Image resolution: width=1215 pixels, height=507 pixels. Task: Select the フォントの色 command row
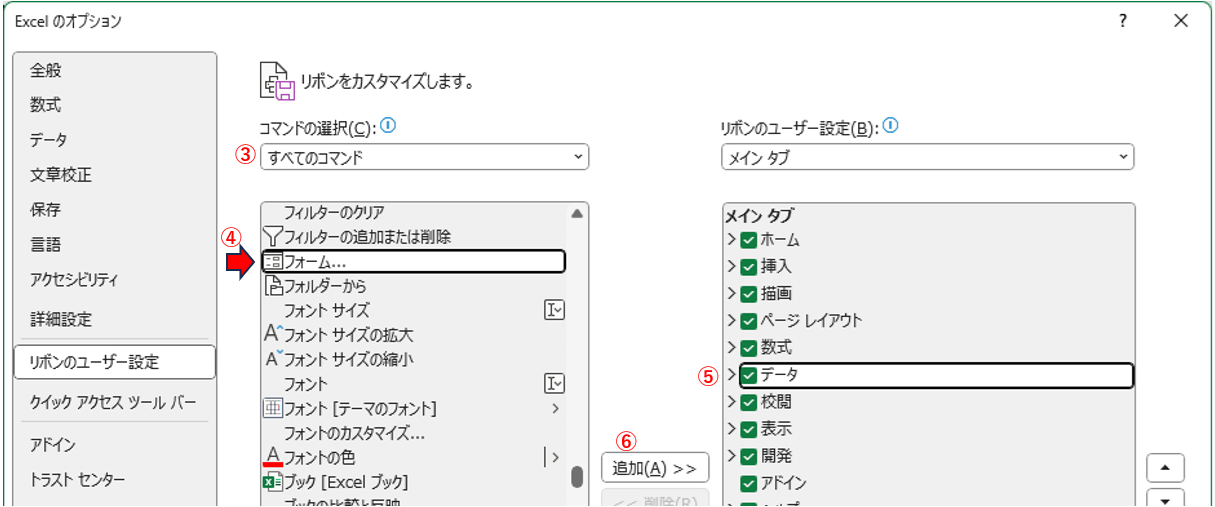(414, 457)
